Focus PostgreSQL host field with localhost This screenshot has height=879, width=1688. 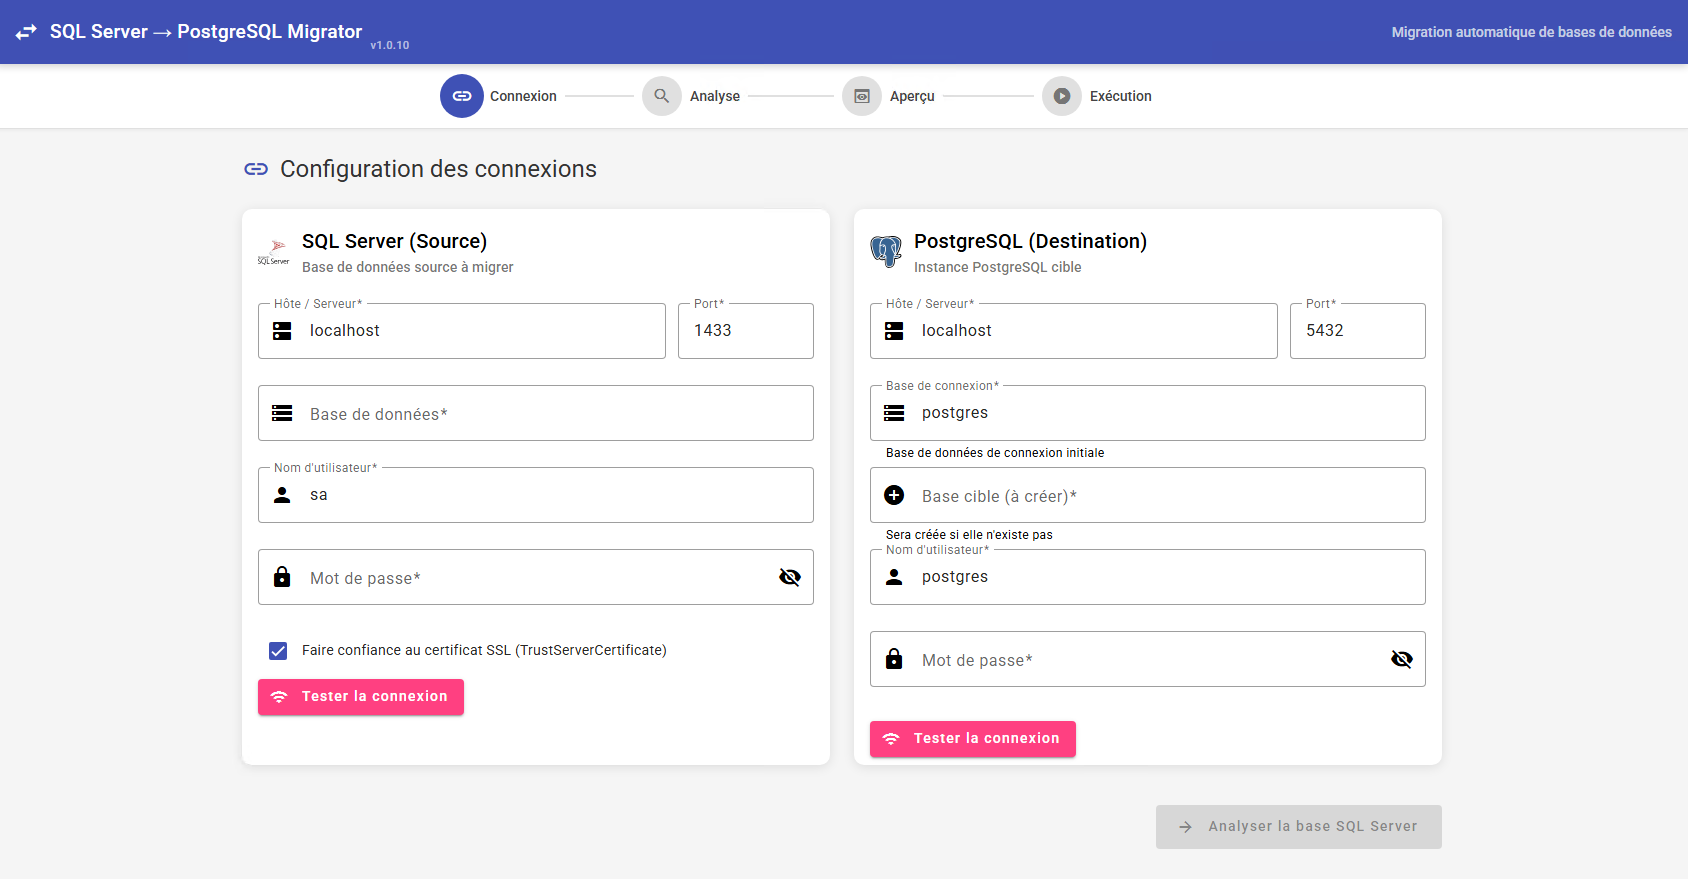[x=1074, y=331]
